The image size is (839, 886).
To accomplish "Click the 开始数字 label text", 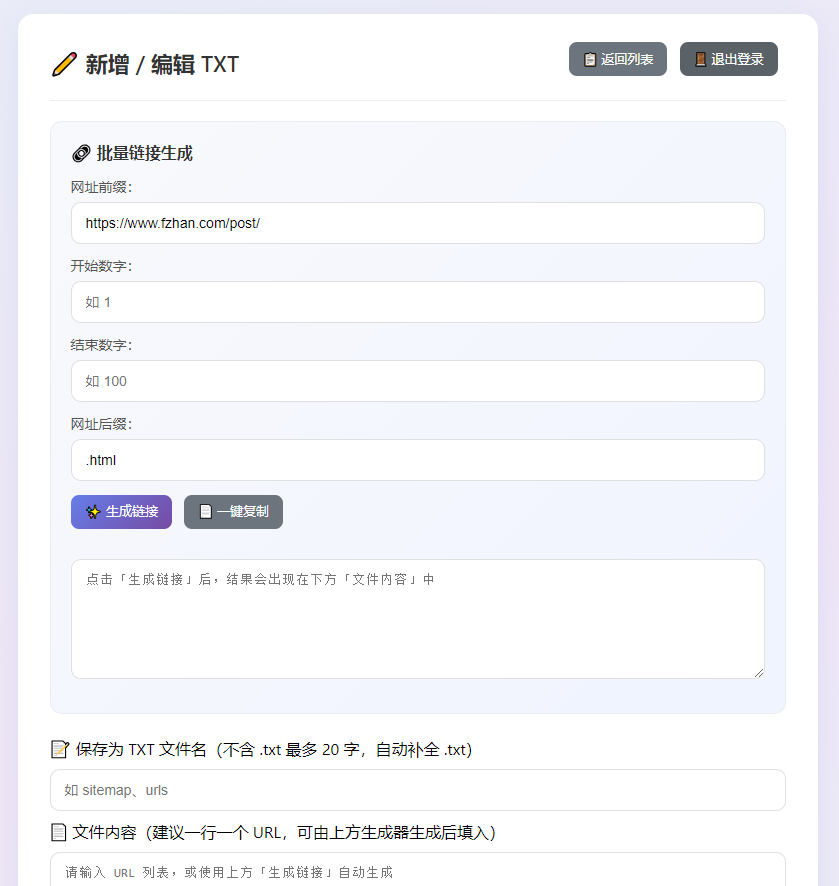I will click(101, 266).
